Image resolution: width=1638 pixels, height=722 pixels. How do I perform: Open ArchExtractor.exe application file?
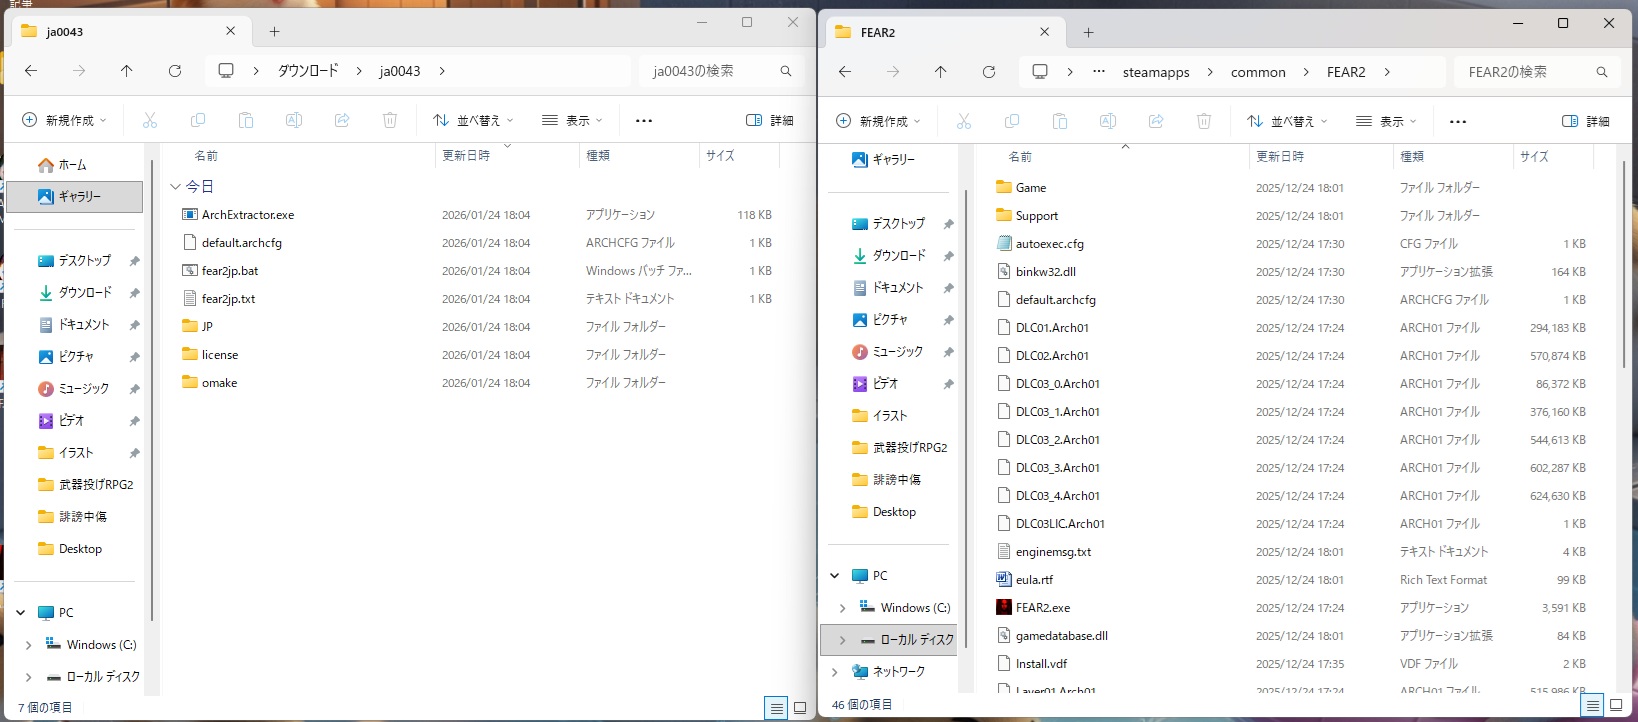247,215
